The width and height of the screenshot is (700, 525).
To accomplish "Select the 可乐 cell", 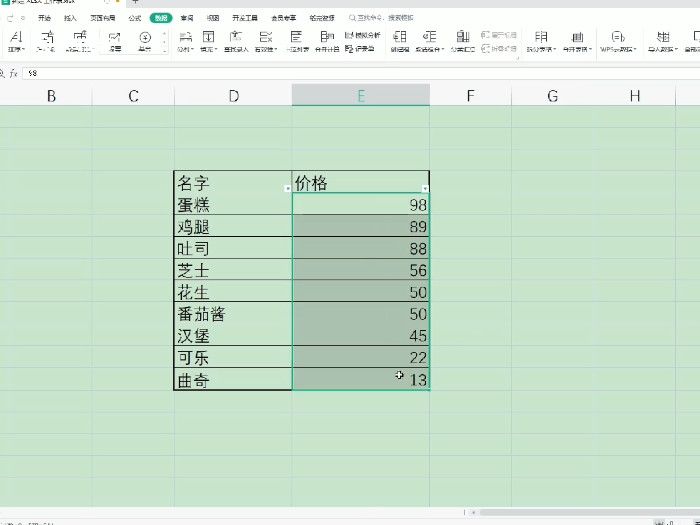I will [233, 358].
